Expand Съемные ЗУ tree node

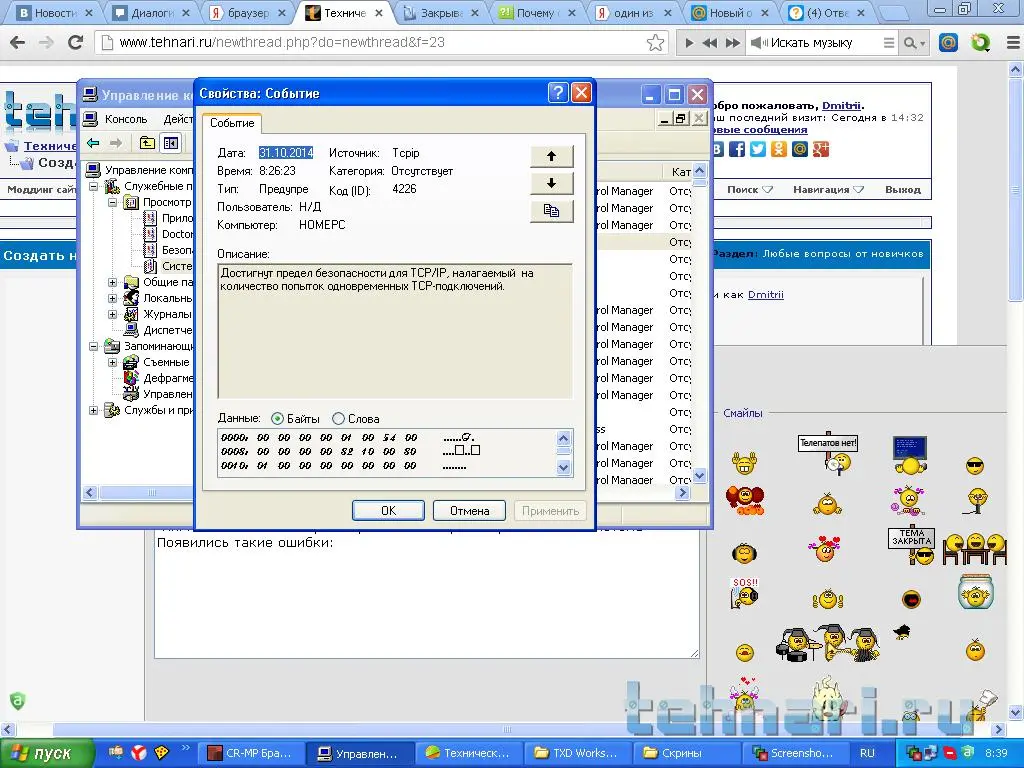pos(112,362)
